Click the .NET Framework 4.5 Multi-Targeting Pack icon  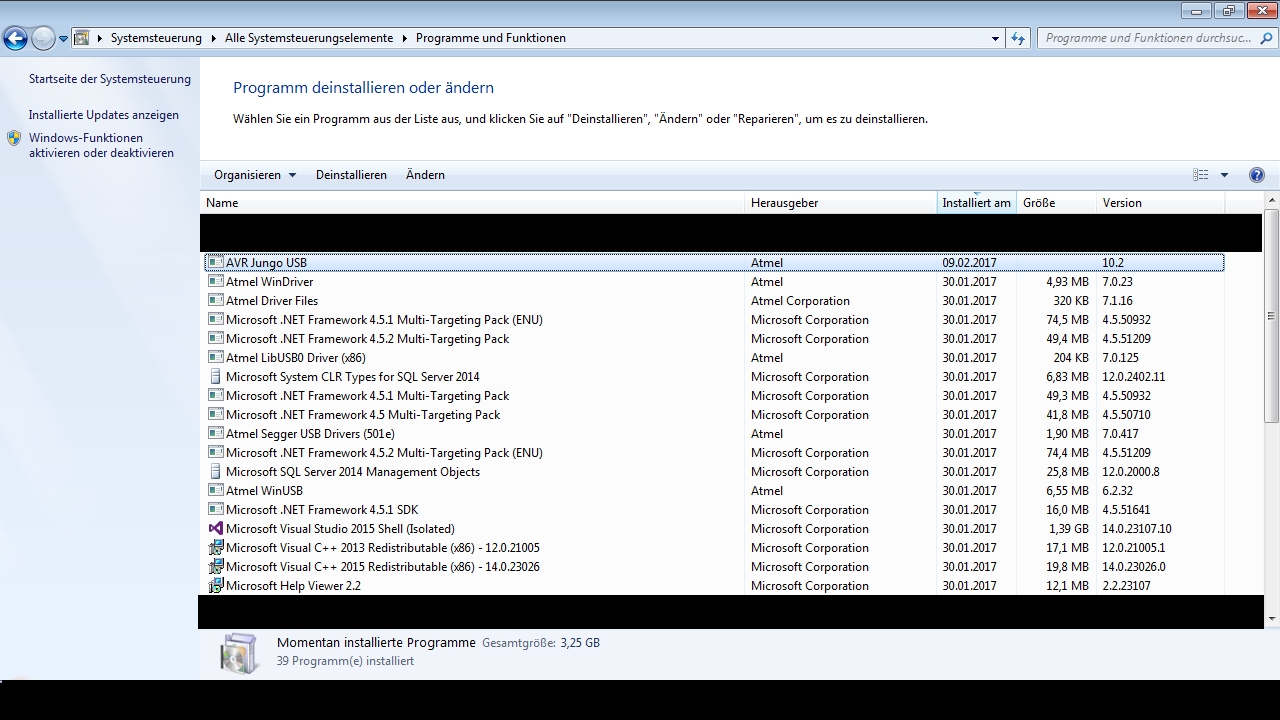pos(215,415)
